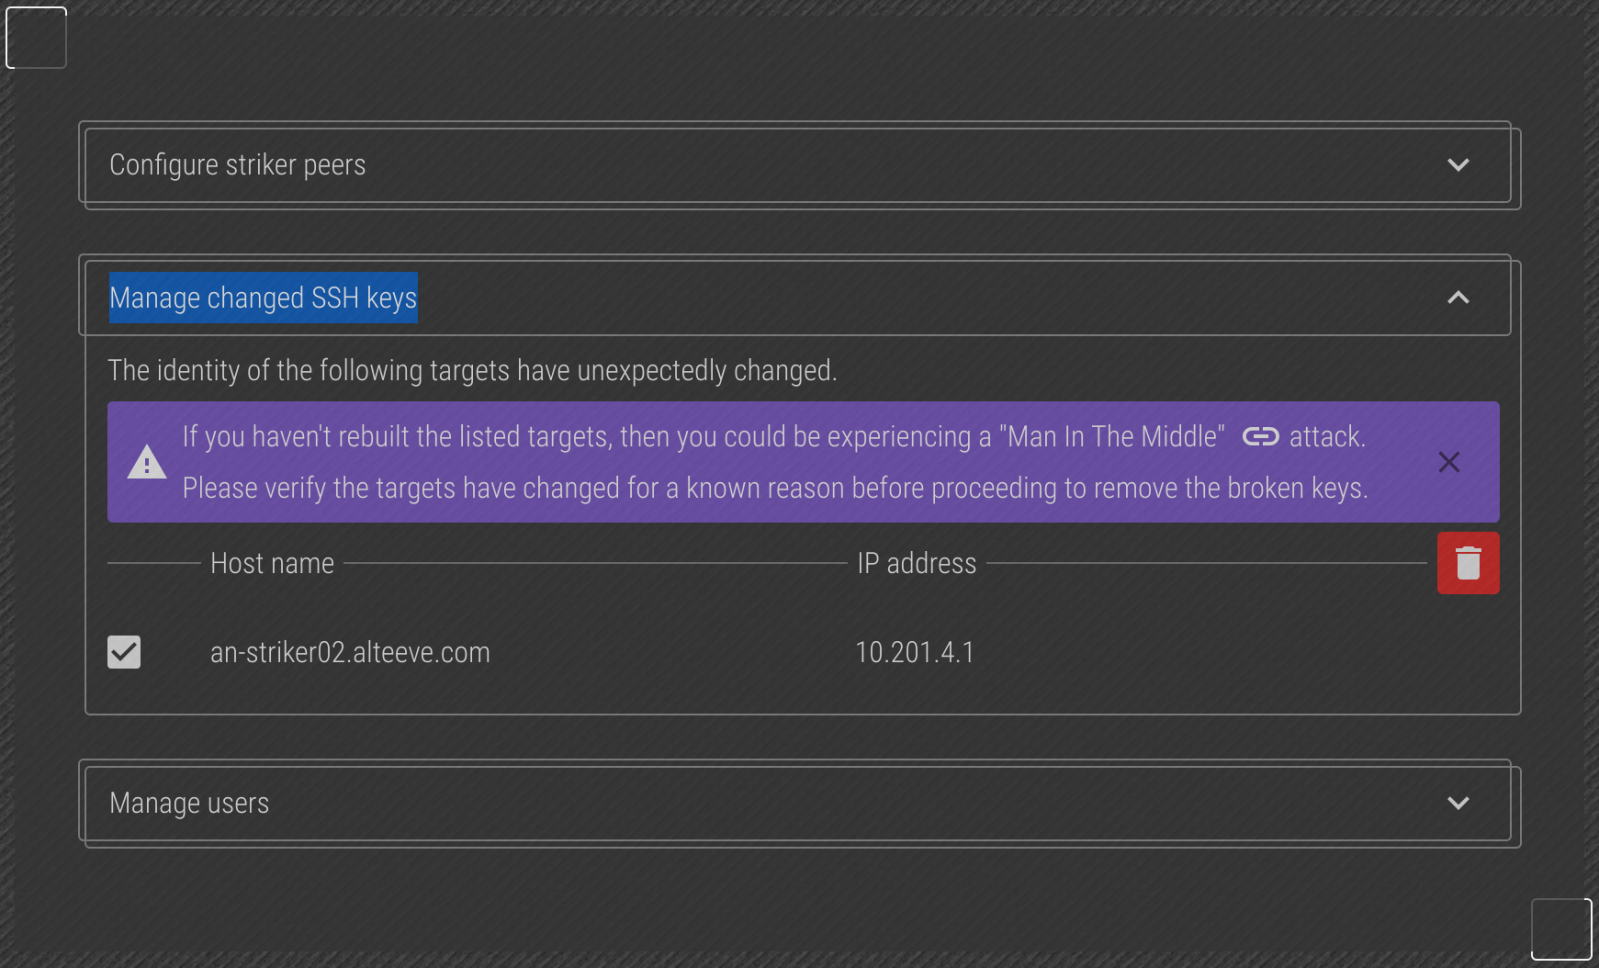Delete selected SSH keys with trash button
The width and height of the screenshot is (1599, 968).
(1467, 563)
